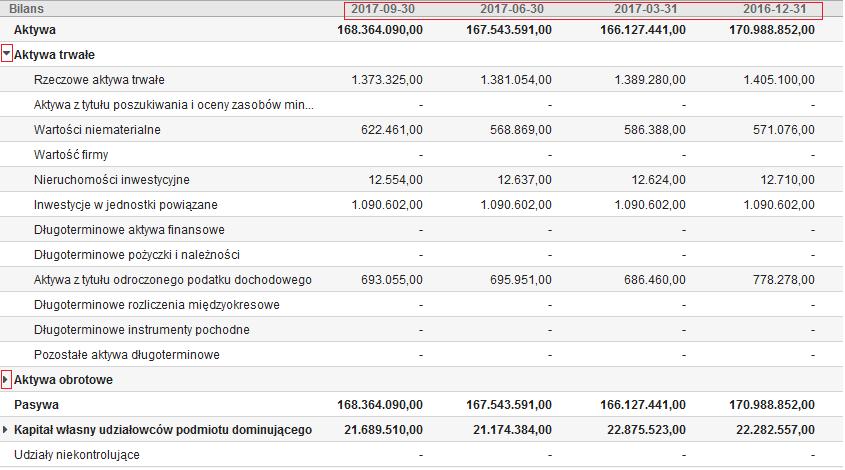Select Aktywa z tytułu poszukiwania row

pos(422,105)
